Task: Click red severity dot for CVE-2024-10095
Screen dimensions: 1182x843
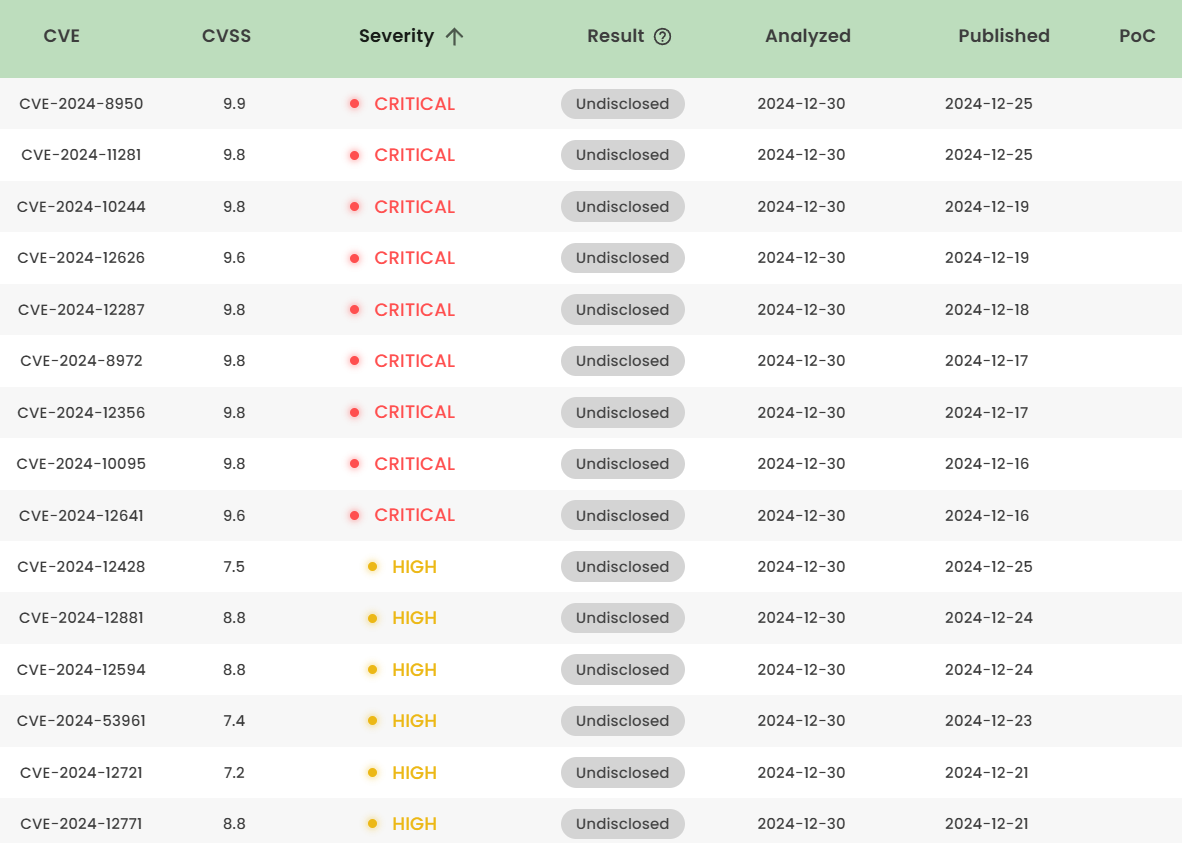Action: coord(354,464)
